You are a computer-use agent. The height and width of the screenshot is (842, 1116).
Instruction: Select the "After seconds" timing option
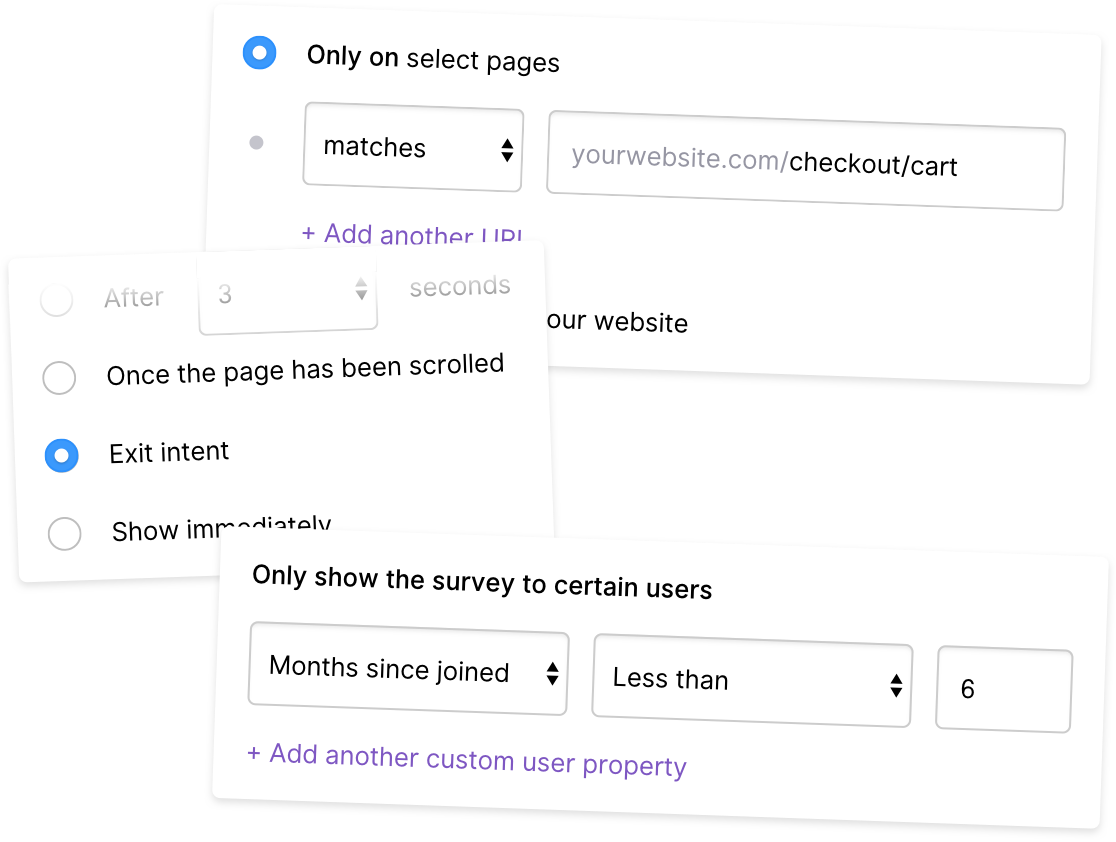pos(57,297)
